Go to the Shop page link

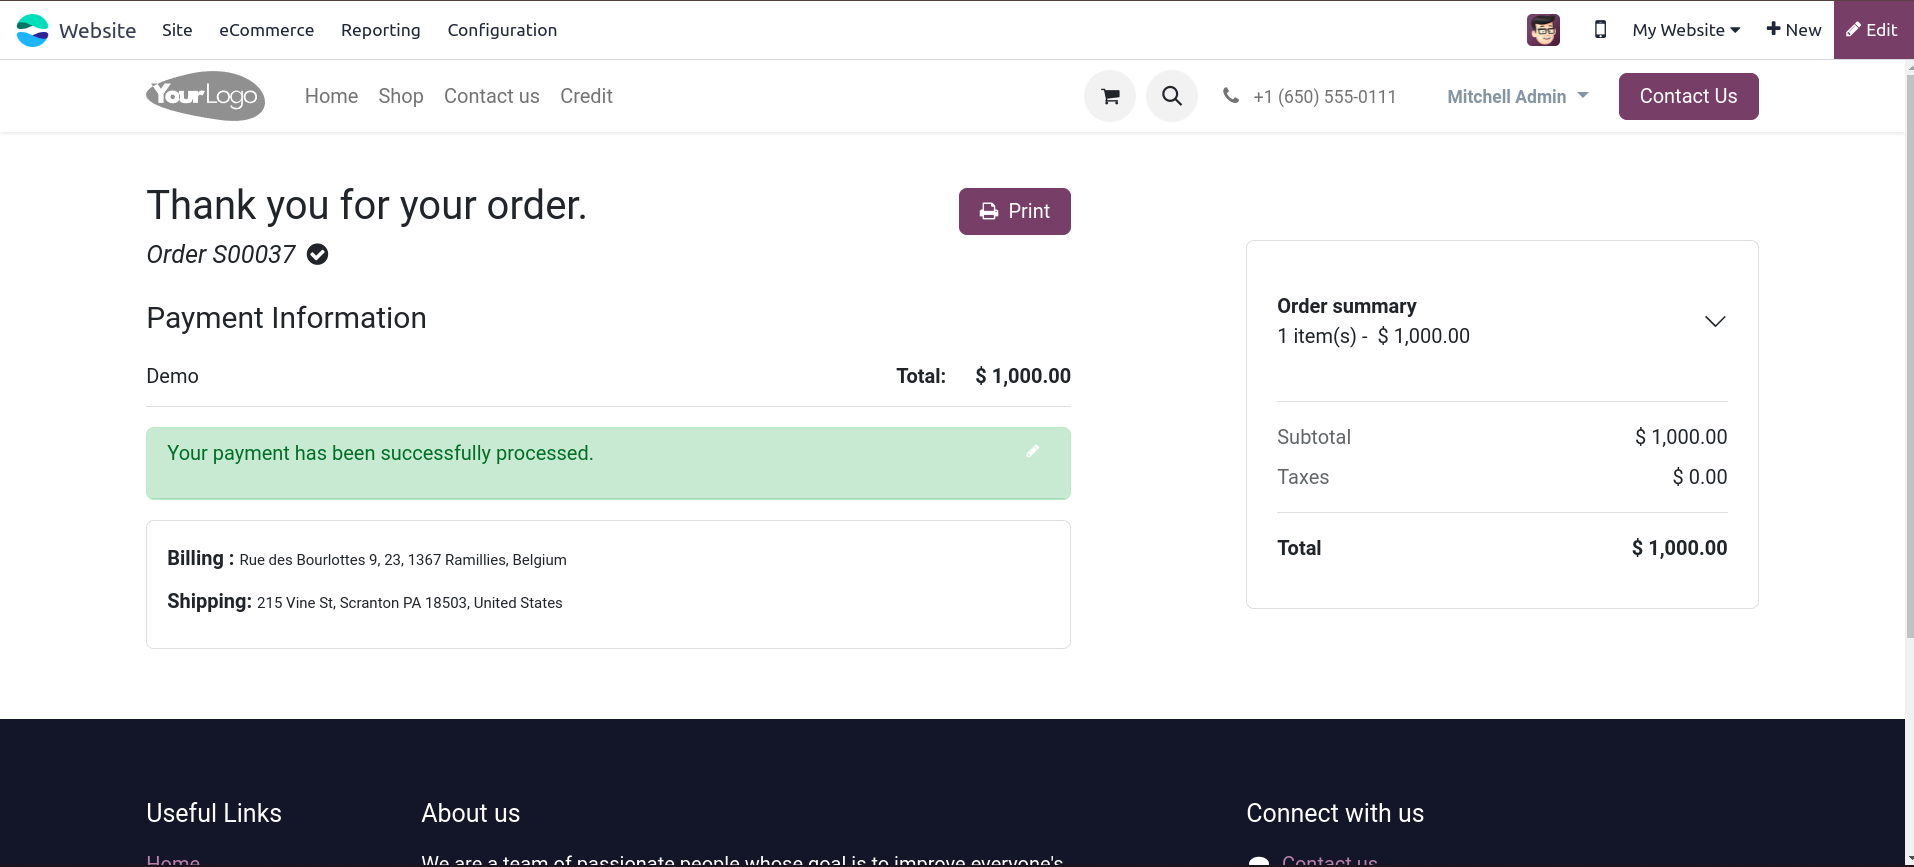click(400, 97)
